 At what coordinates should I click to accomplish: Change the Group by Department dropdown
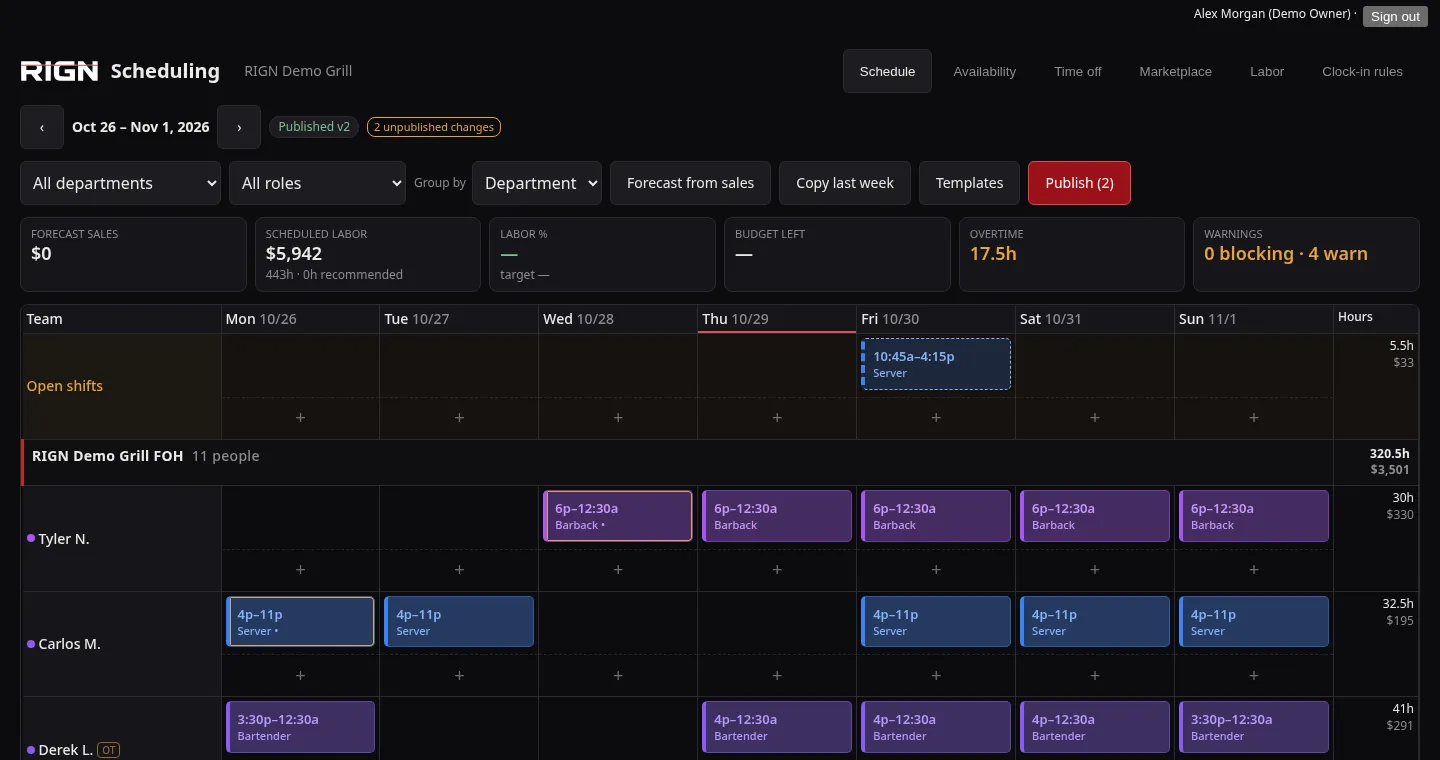click(x=537, y=183)
